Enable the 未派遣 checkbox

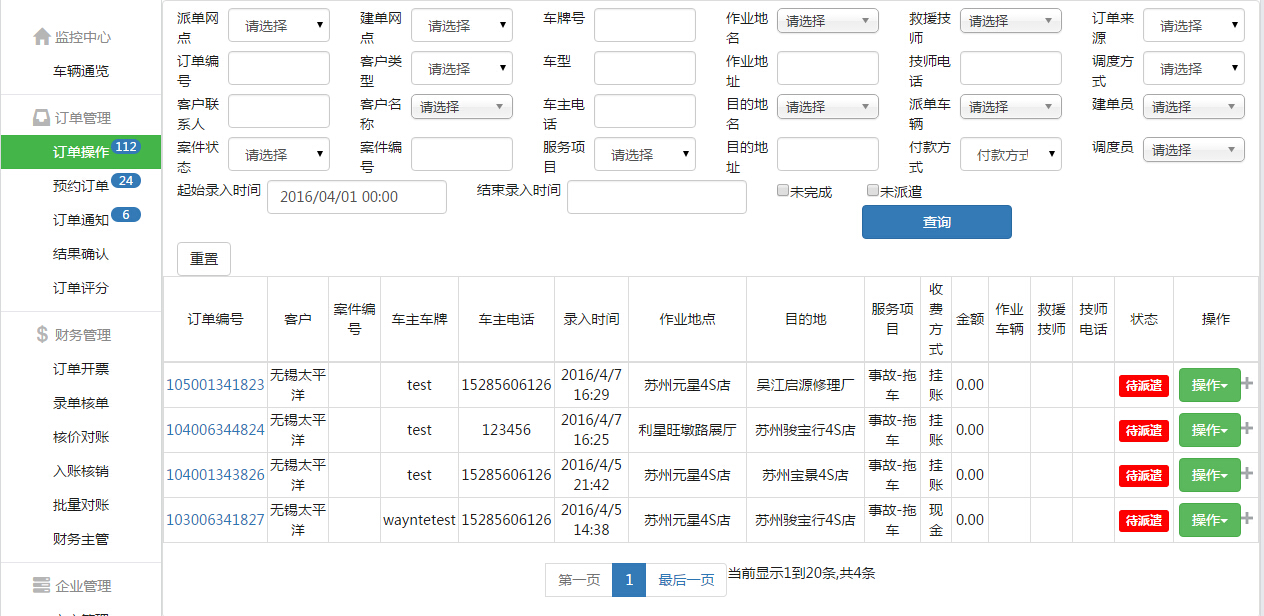pos(873,191)
